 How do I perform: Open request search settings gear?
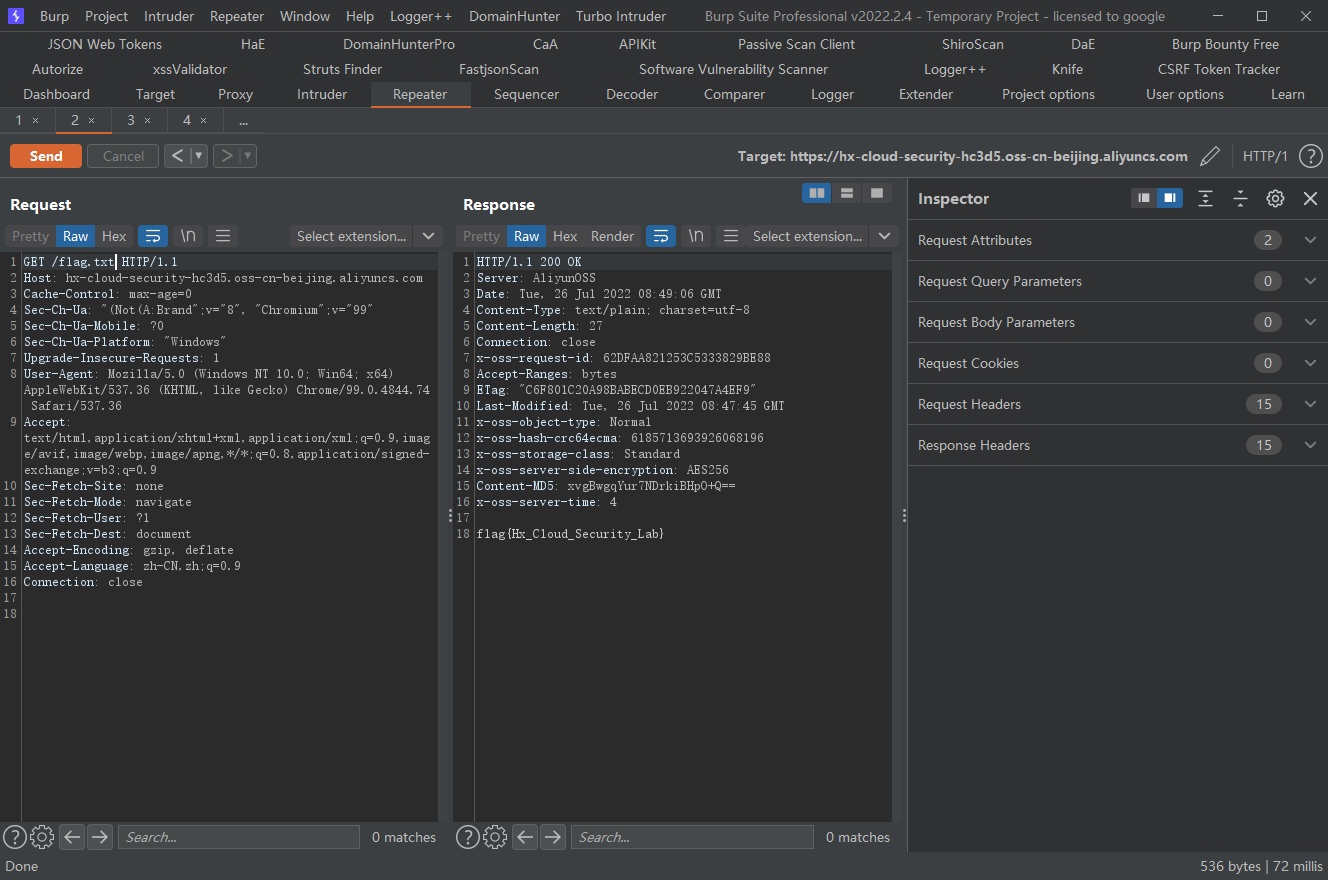pyautogui.click(x=42, y=837)
